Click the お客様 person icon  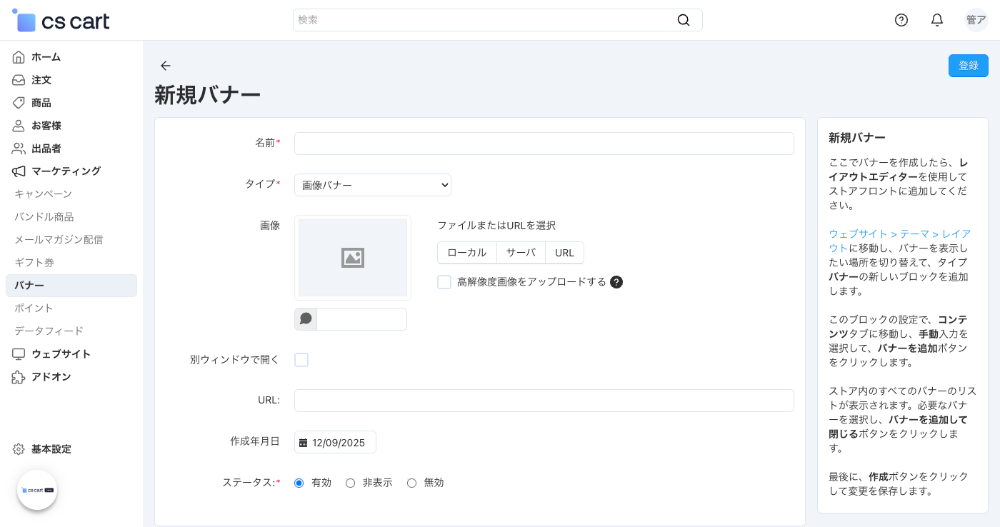(x=18, y=126)
